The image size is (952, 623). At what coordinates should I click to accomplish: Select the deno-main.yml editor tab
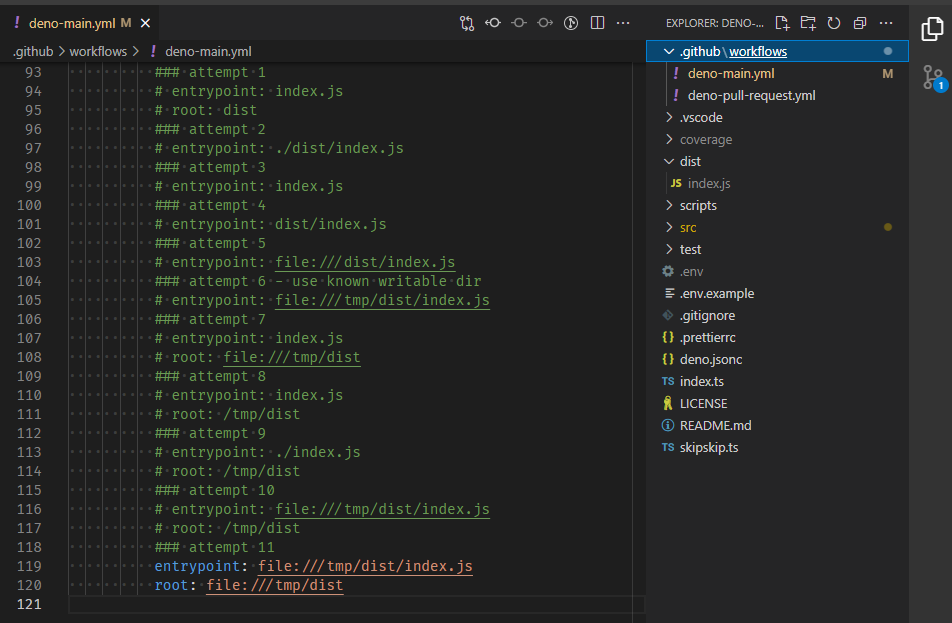[81, 23]
